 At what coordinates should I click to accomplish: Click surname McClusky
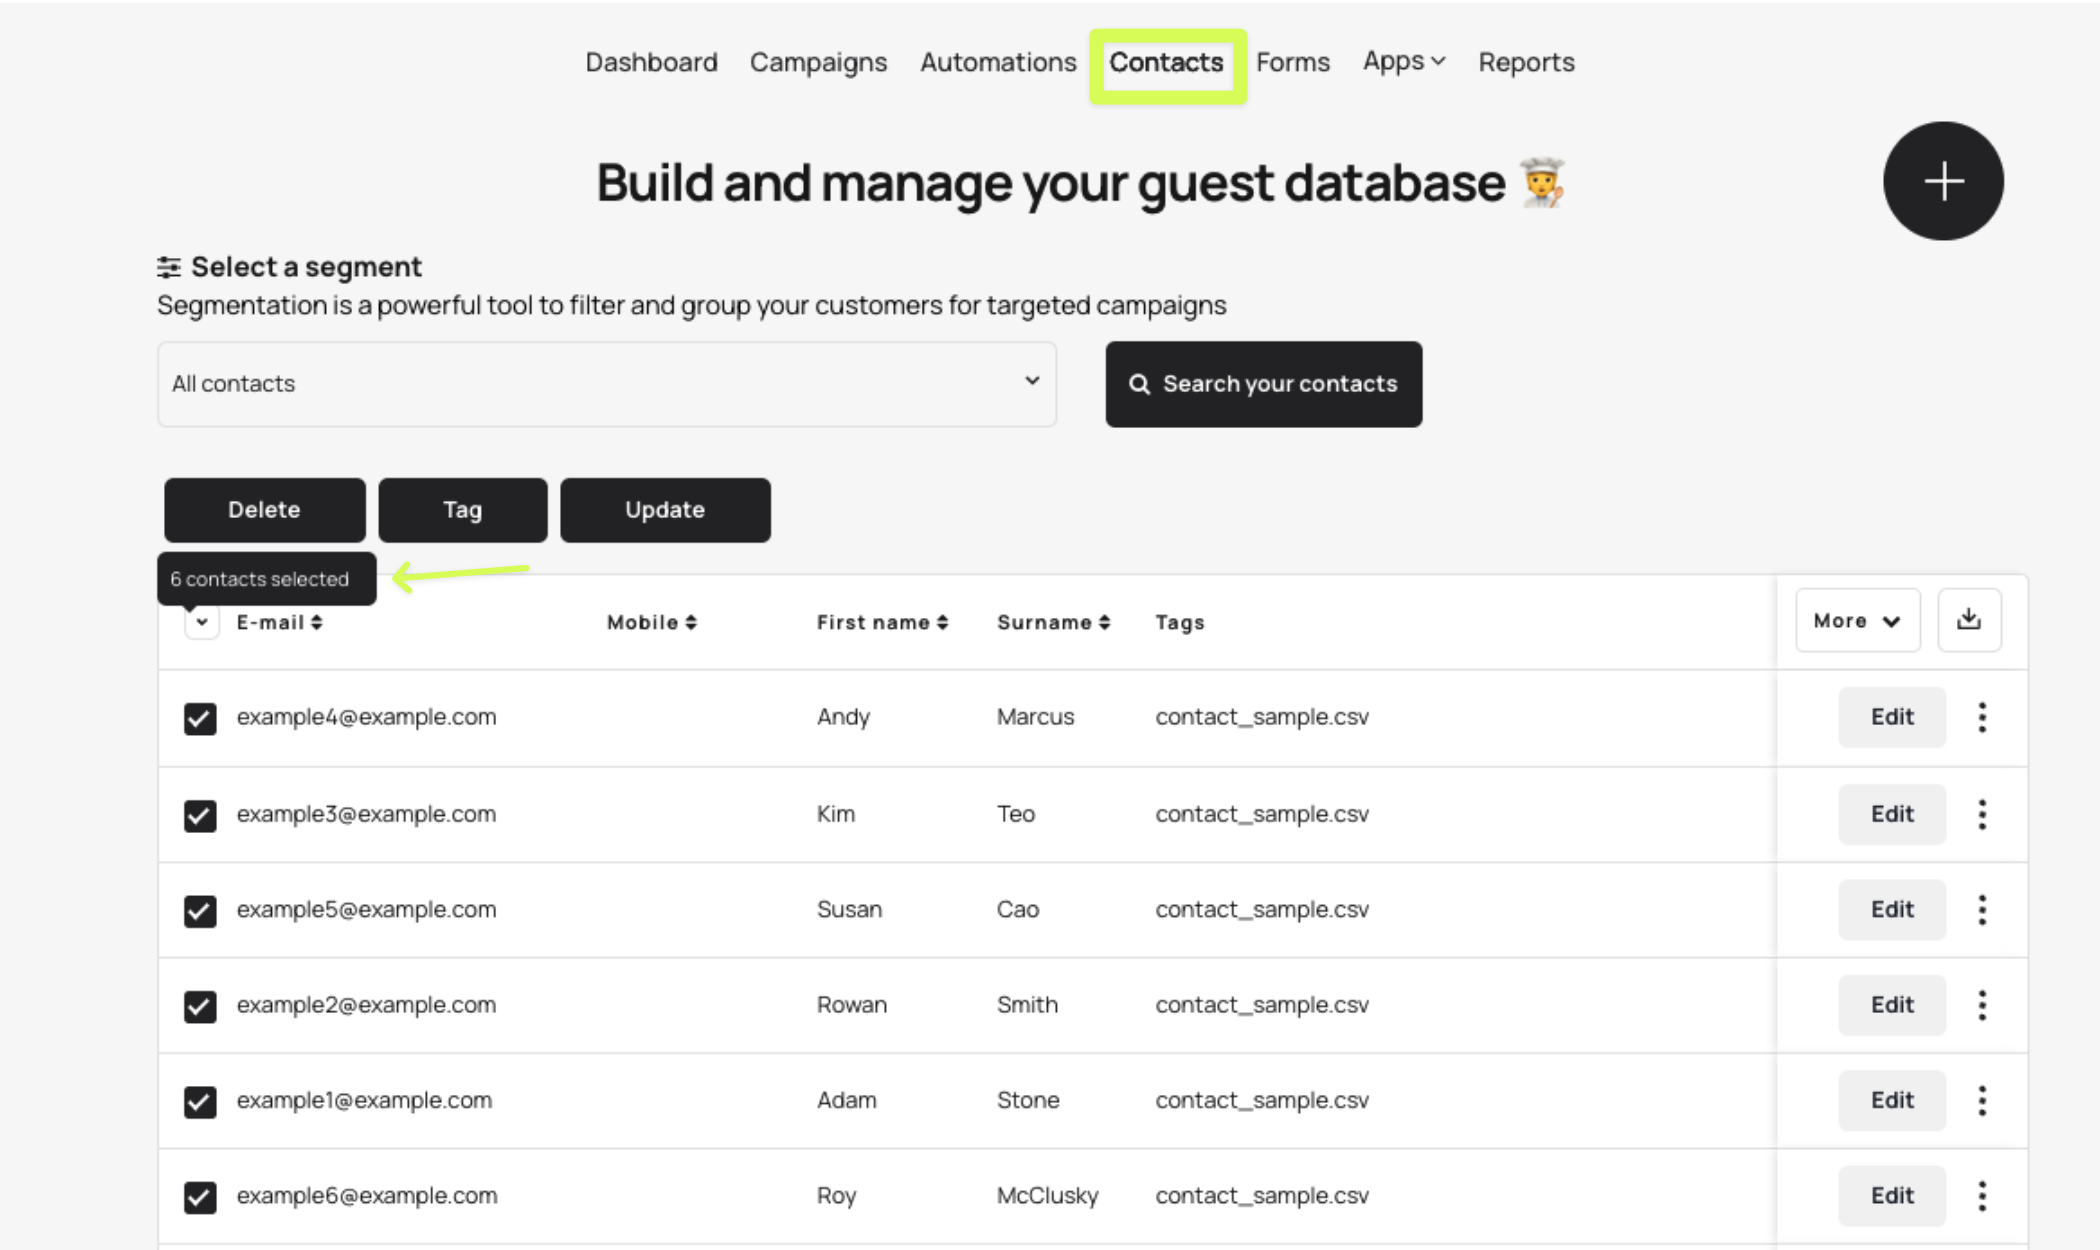(1047, 1197)
